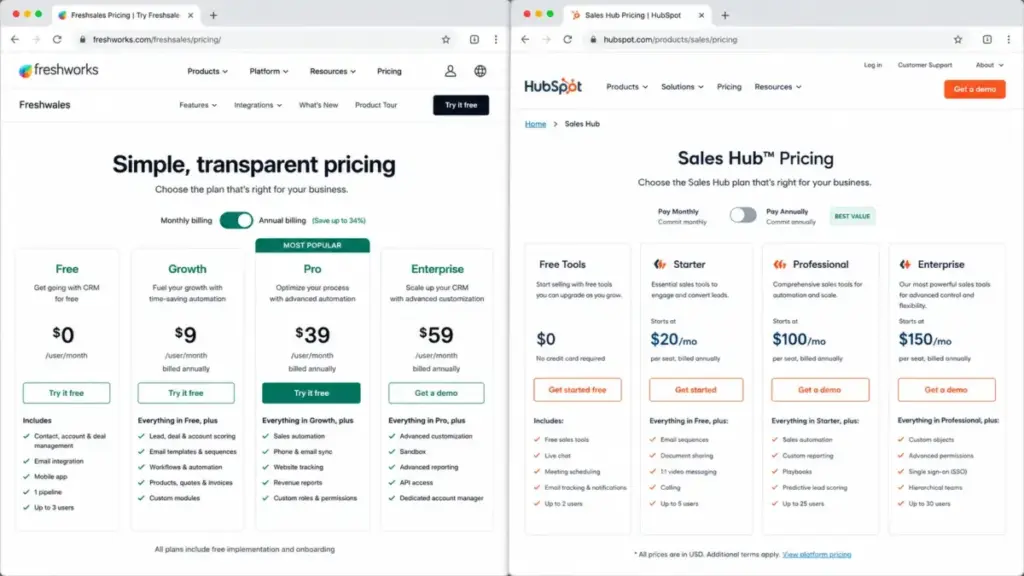This screenshot has width=1024, height=576.
Task: Expand Freshworks Products dropdown
Action: (x=208, y=71)
